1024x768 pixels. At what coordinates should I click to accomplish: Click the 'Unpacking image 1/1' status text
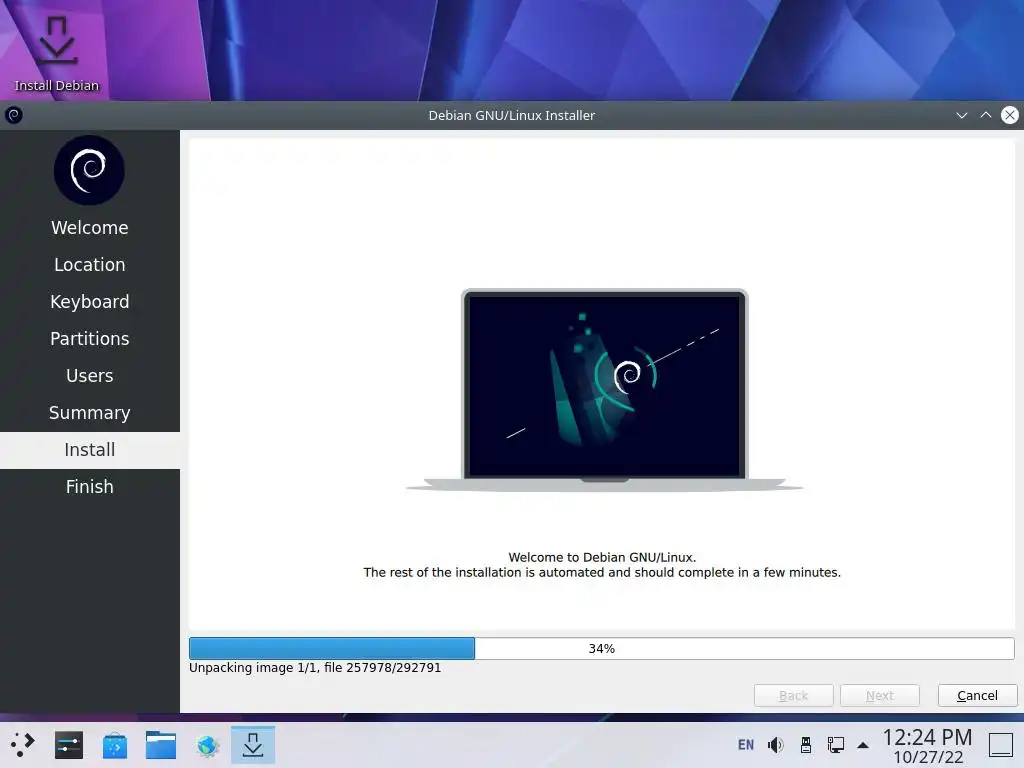(x=315, y=668)
